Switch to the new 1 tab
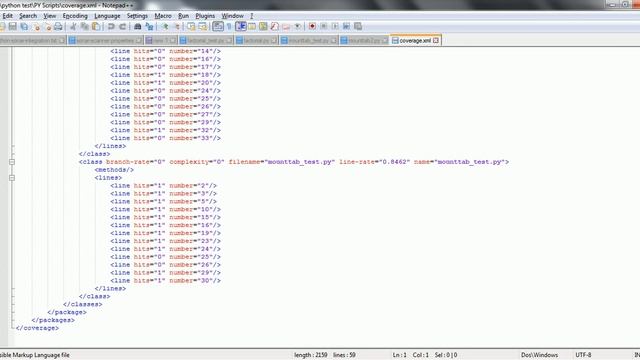 161,40
